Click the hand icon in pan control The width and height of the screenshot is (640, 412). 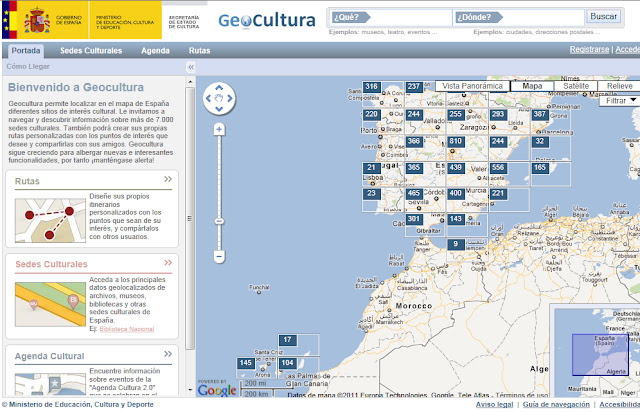click(219, 98)
